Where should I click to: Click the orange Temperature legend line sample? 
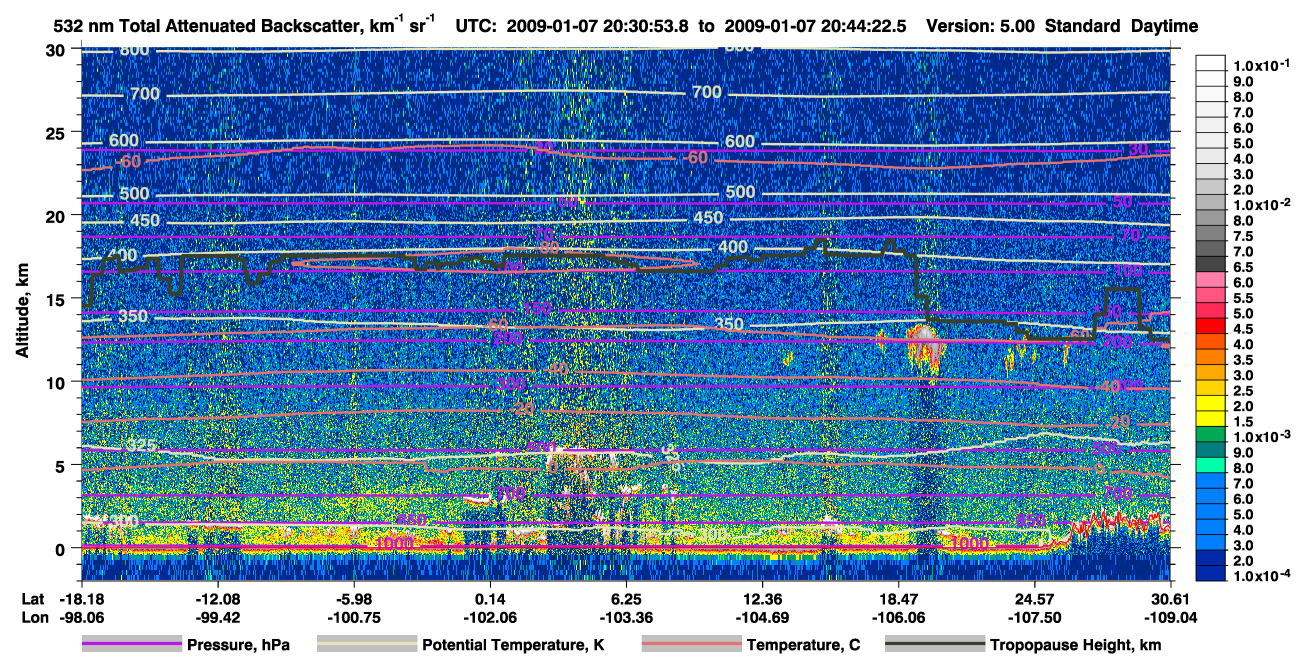point(690,645)
